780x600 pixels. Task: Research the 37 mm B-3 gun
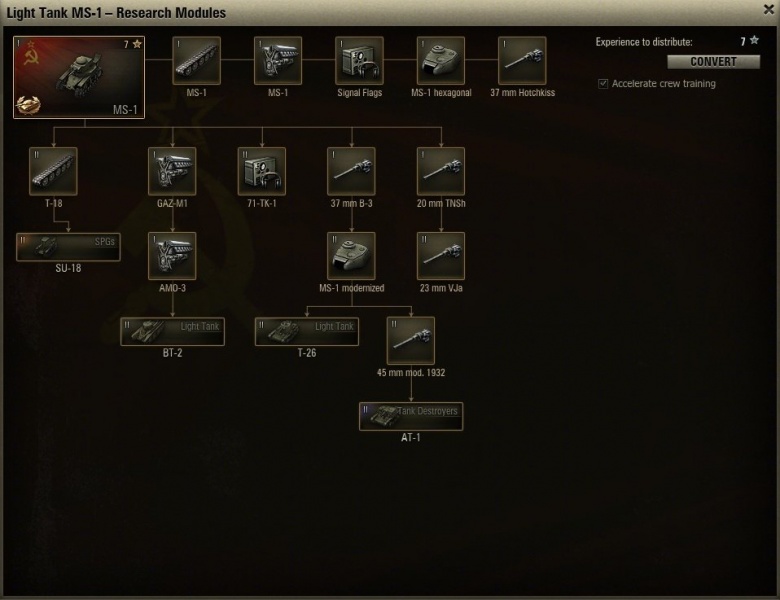[351, 171]
